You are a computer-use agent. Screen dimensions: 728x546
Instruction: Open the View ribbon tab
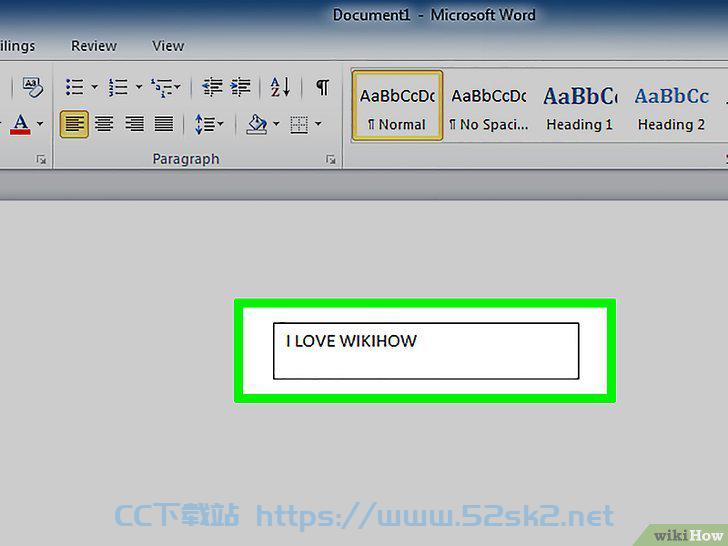click(x=168, y=46)
